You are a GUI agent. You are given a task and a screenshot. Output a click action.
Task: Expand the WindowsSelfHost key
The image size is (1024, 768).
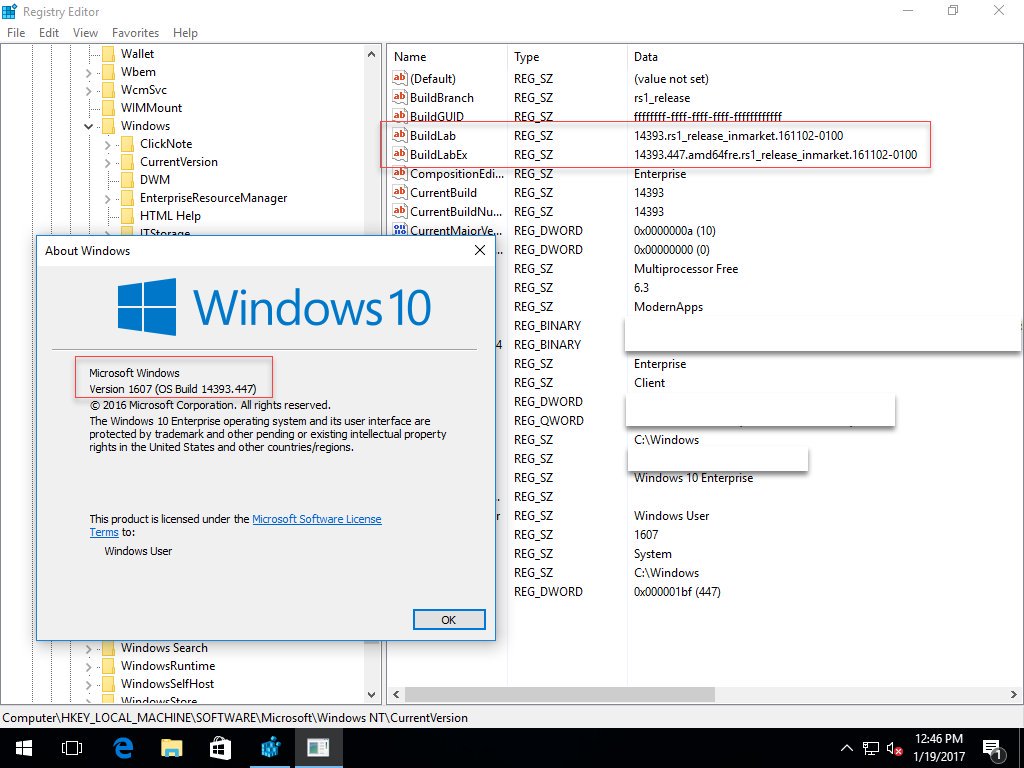click(89, 684)
